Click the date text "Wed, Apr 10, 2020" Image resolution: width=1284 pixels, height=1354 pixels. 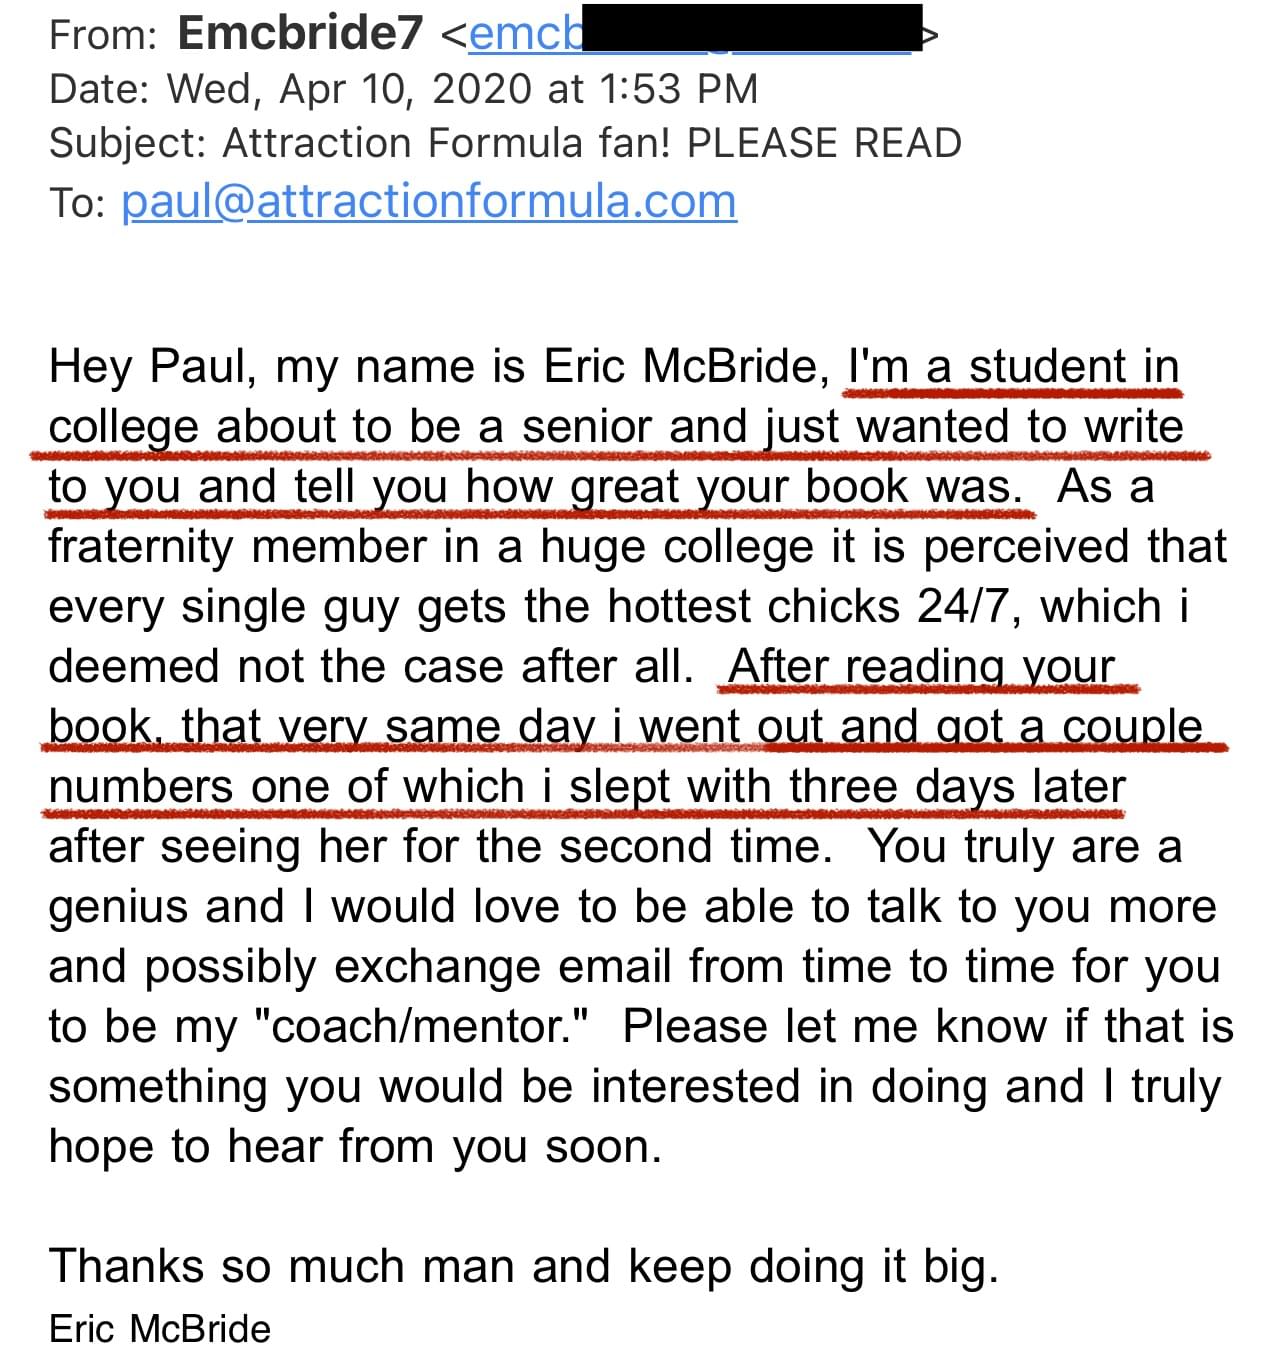click(350, 89)
